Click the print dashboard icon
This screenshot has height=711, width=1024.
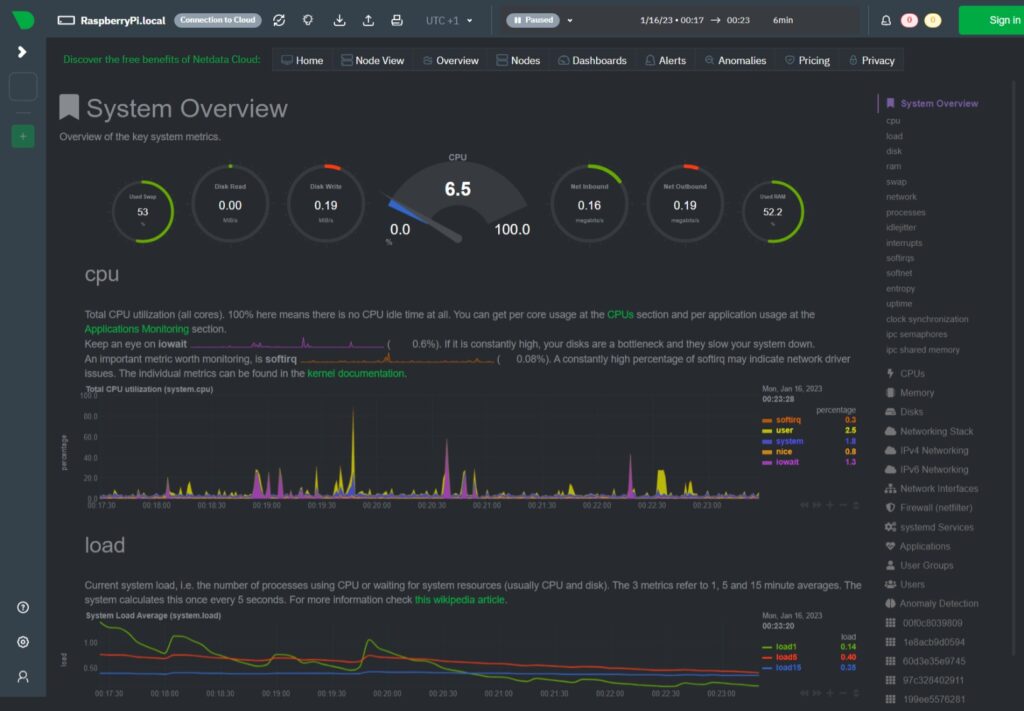[x=397, y=20]
